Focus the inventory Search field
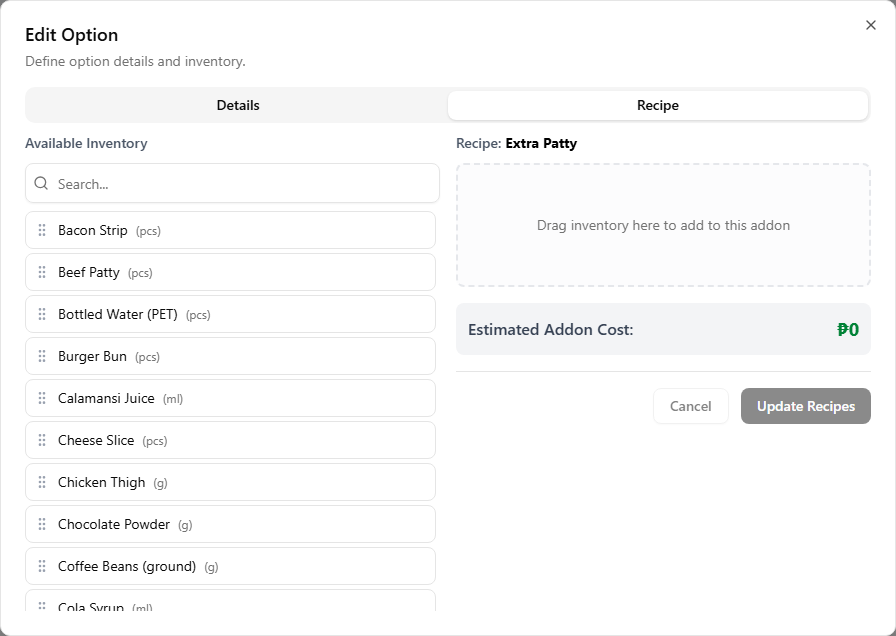 [x=232, y=183]
